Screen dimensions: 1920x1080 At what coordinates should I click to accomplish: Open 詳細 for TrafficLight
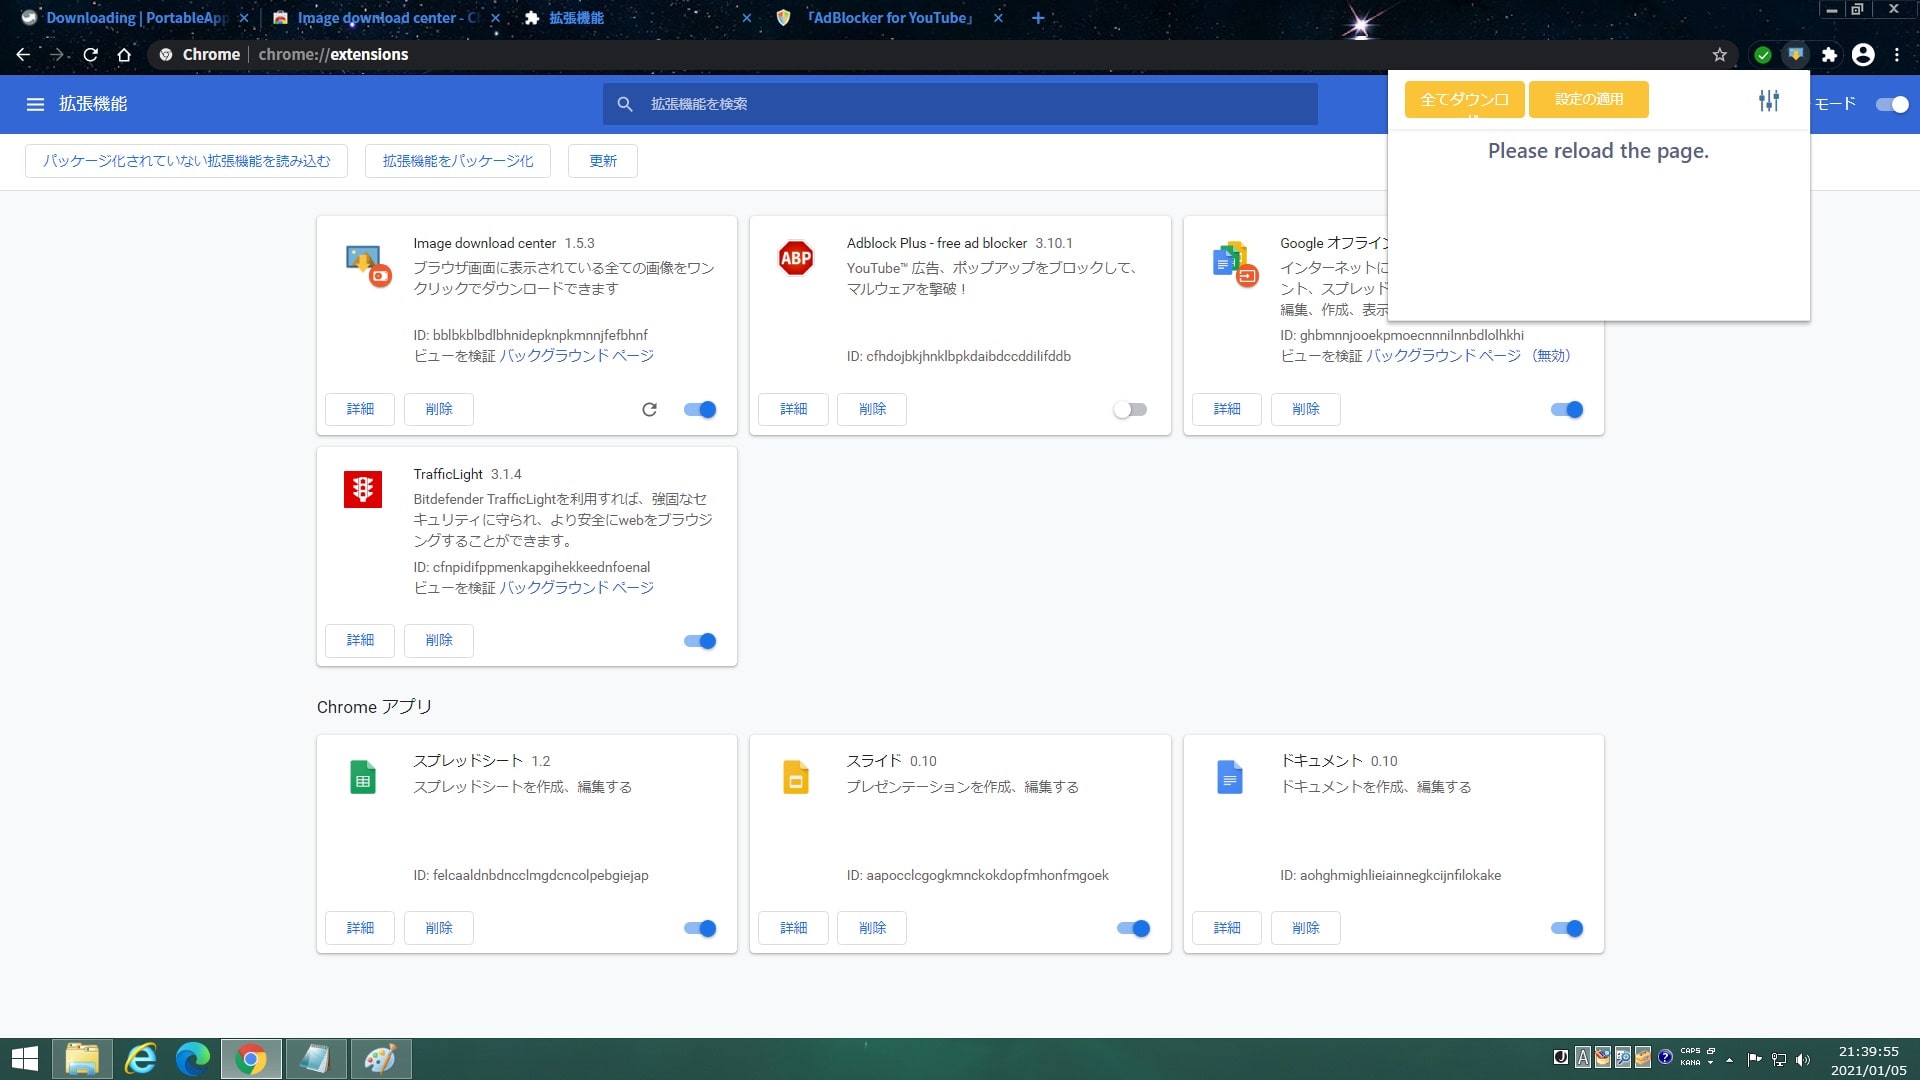click(x=360, y=640)
